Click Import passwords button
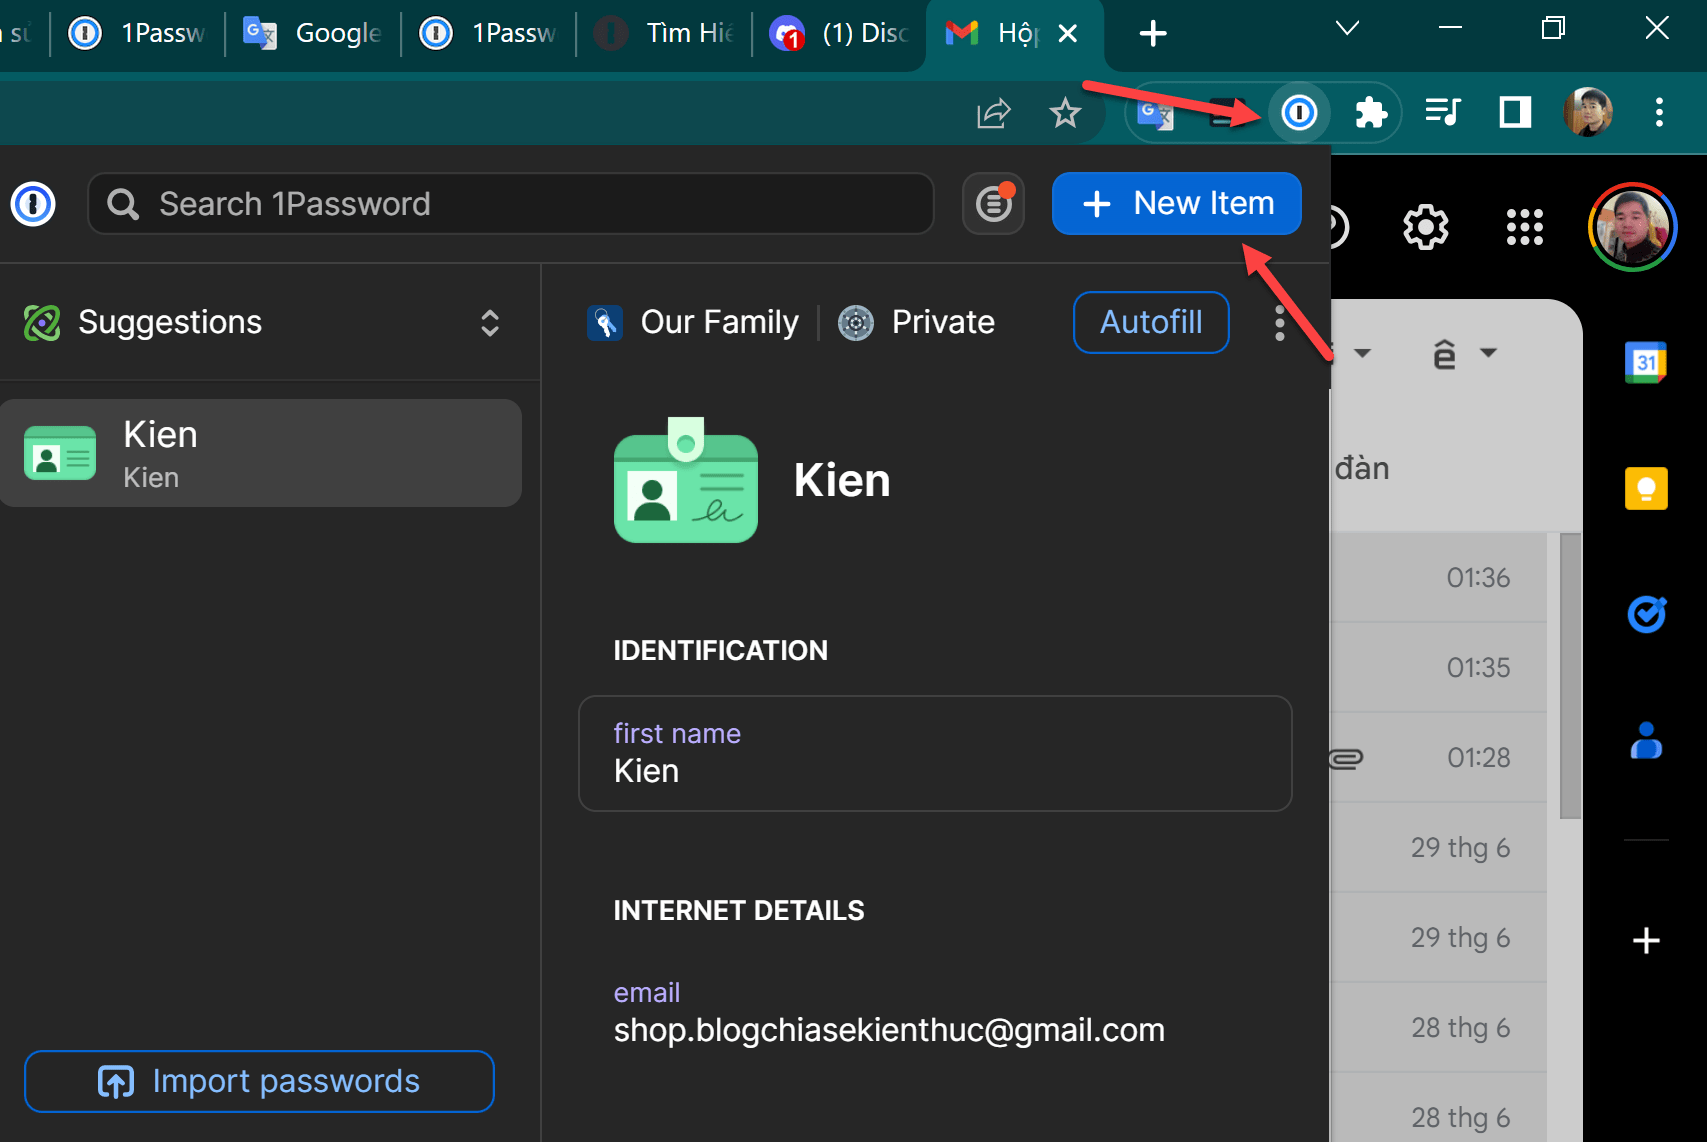The width and height of the screenshot is (1707, 1142). click(259, 1081)
